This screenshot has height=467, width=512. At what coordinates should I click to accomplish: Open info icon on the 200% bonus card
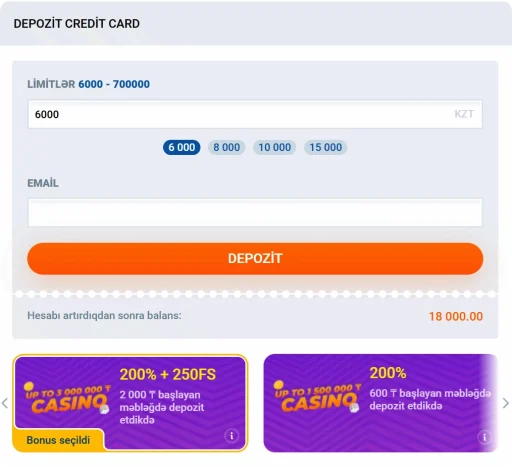484,437
